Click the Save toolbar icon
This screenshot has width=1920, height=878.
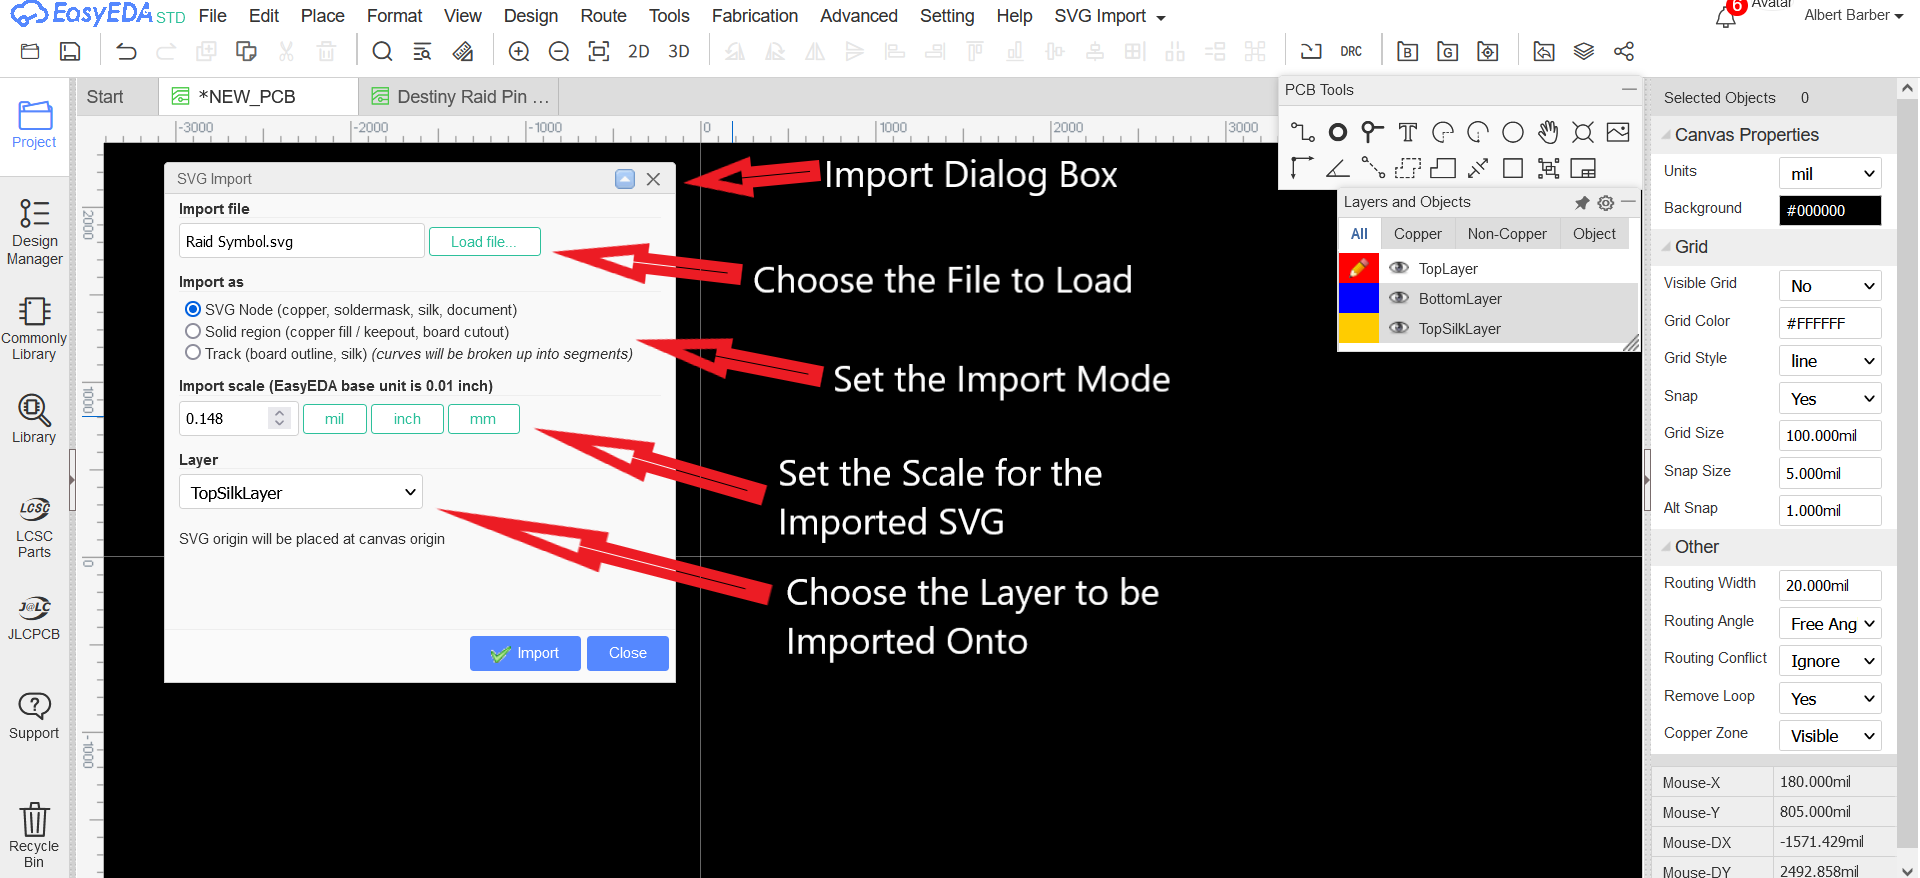pos(70,51)
